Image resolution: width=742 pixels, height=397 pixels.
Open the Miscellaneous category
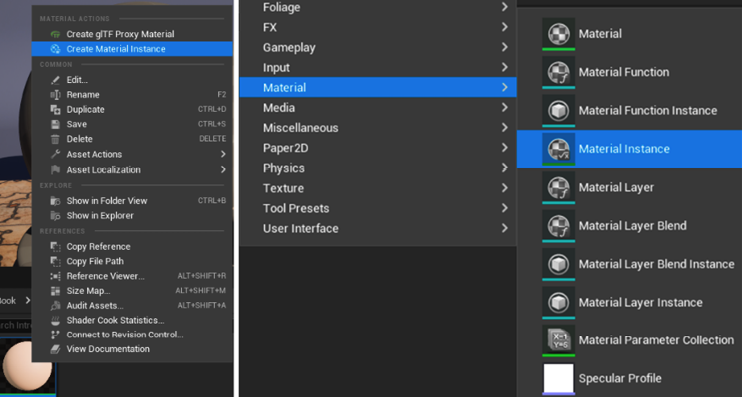pyautogui.click(x=378, y=128)
